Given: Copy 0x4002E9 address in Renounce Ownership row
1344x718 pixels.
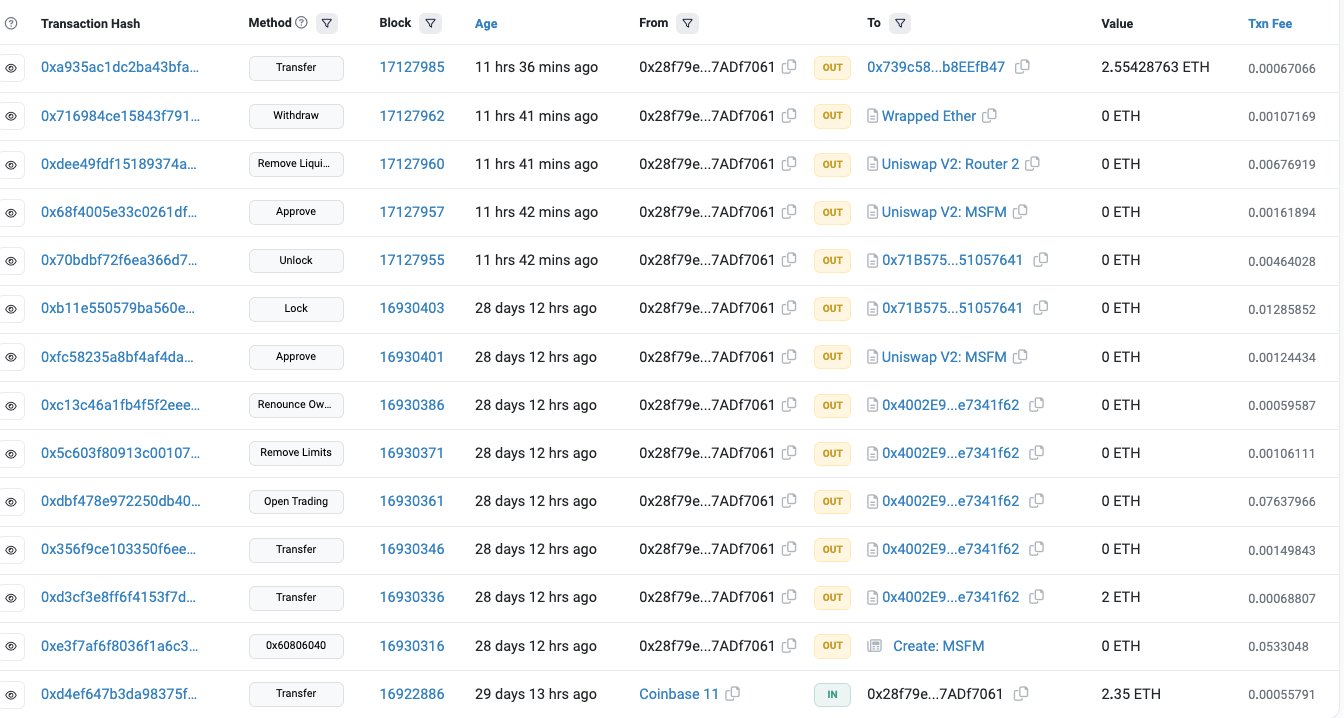Looking at the screenshot, I should click(x=1037, y=405).
